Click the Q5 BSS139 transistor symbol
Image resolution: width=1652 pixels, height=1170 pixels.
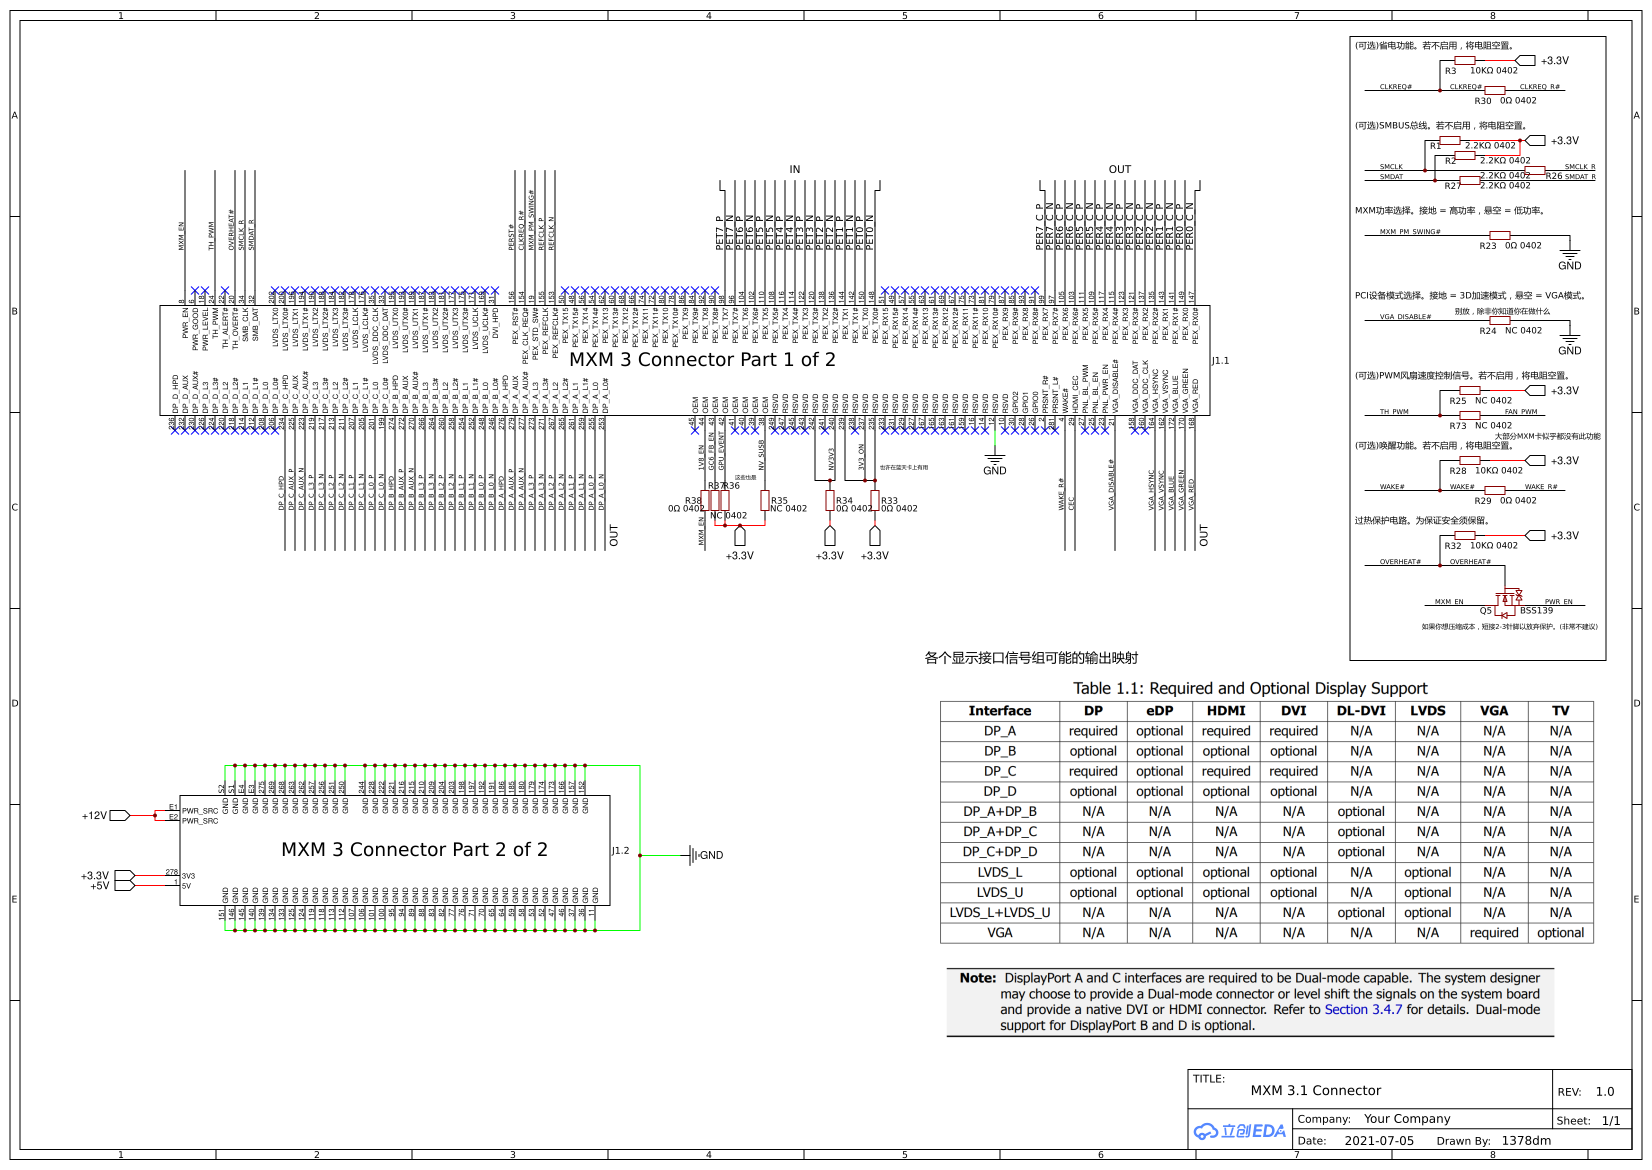(x=1508, y=600)
